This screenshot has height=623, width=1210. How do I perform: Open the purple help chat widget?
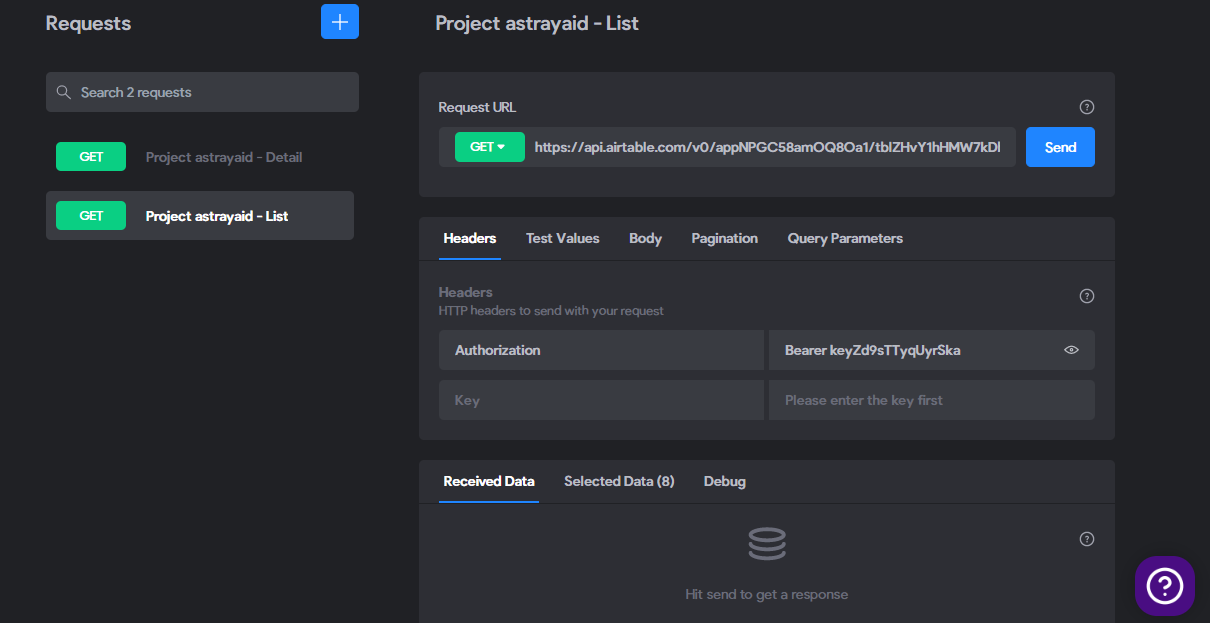[x=1165, y=585]
